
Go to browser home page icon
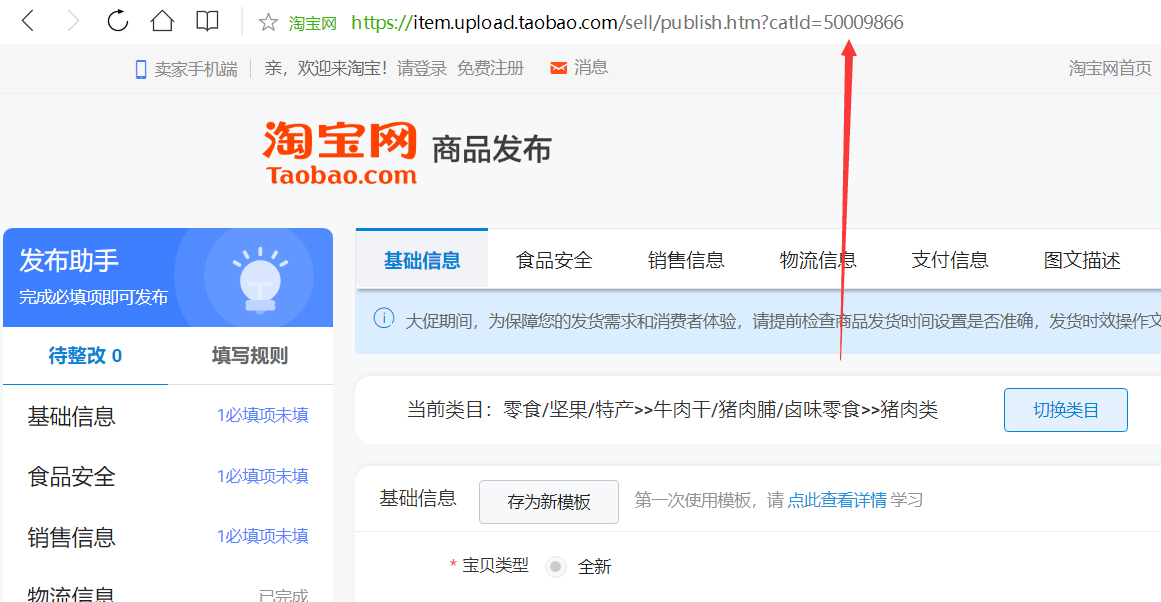pos(162,21)
